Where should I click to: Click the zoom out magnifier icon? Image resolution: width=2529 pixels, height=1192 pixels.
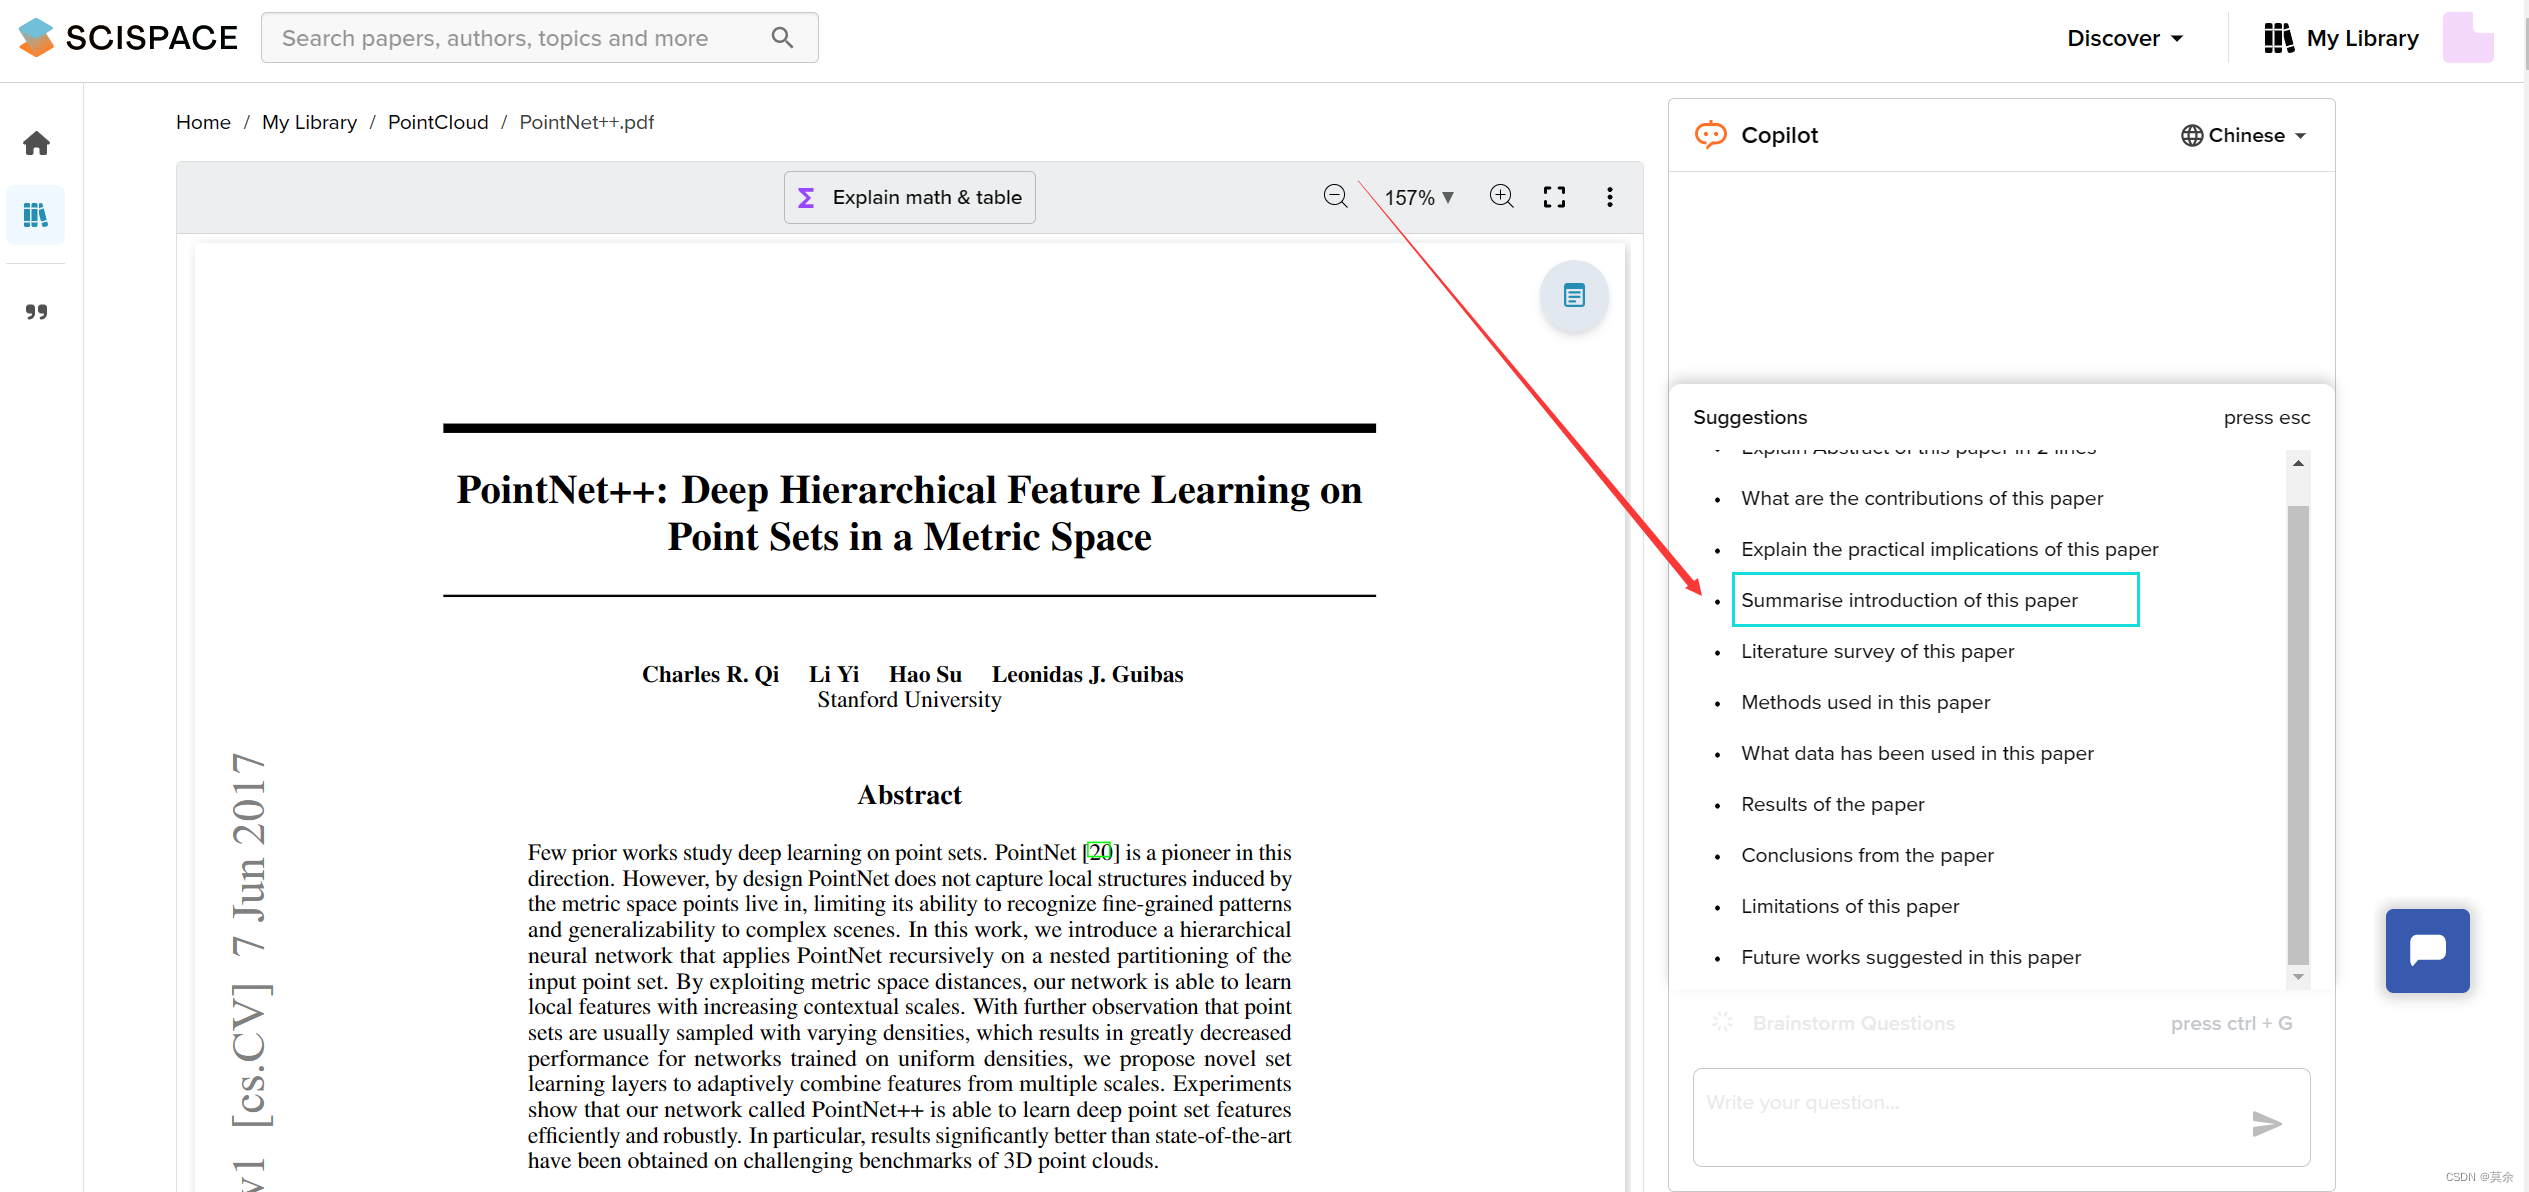click(1335, 197)
